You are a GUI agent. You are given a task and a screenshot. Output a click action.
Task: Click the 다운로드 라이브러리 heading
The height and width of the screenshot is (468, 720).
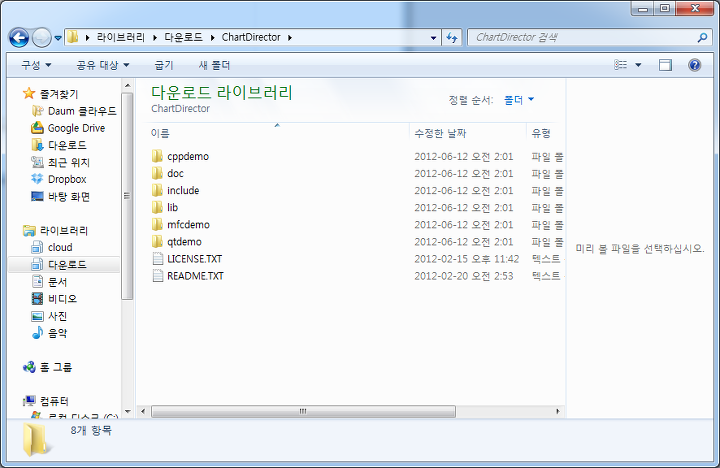222,93
